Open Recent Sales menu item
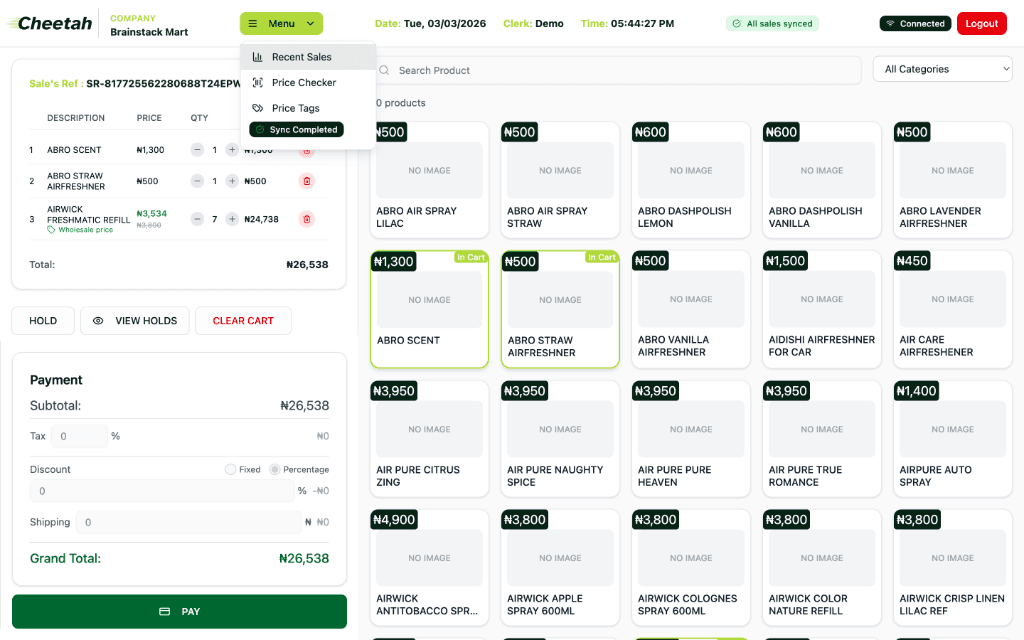Image resolution: width=1024 pixels, height=640 pixels. point(301,57)
